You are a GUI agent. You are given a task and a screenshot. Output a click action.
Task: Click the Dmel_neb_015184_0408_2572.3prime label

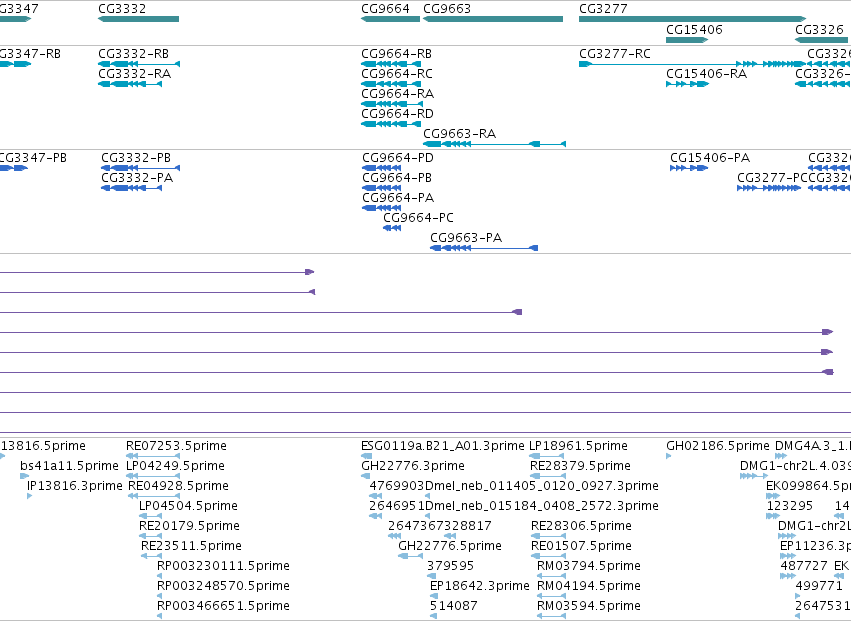coord(542,506)
